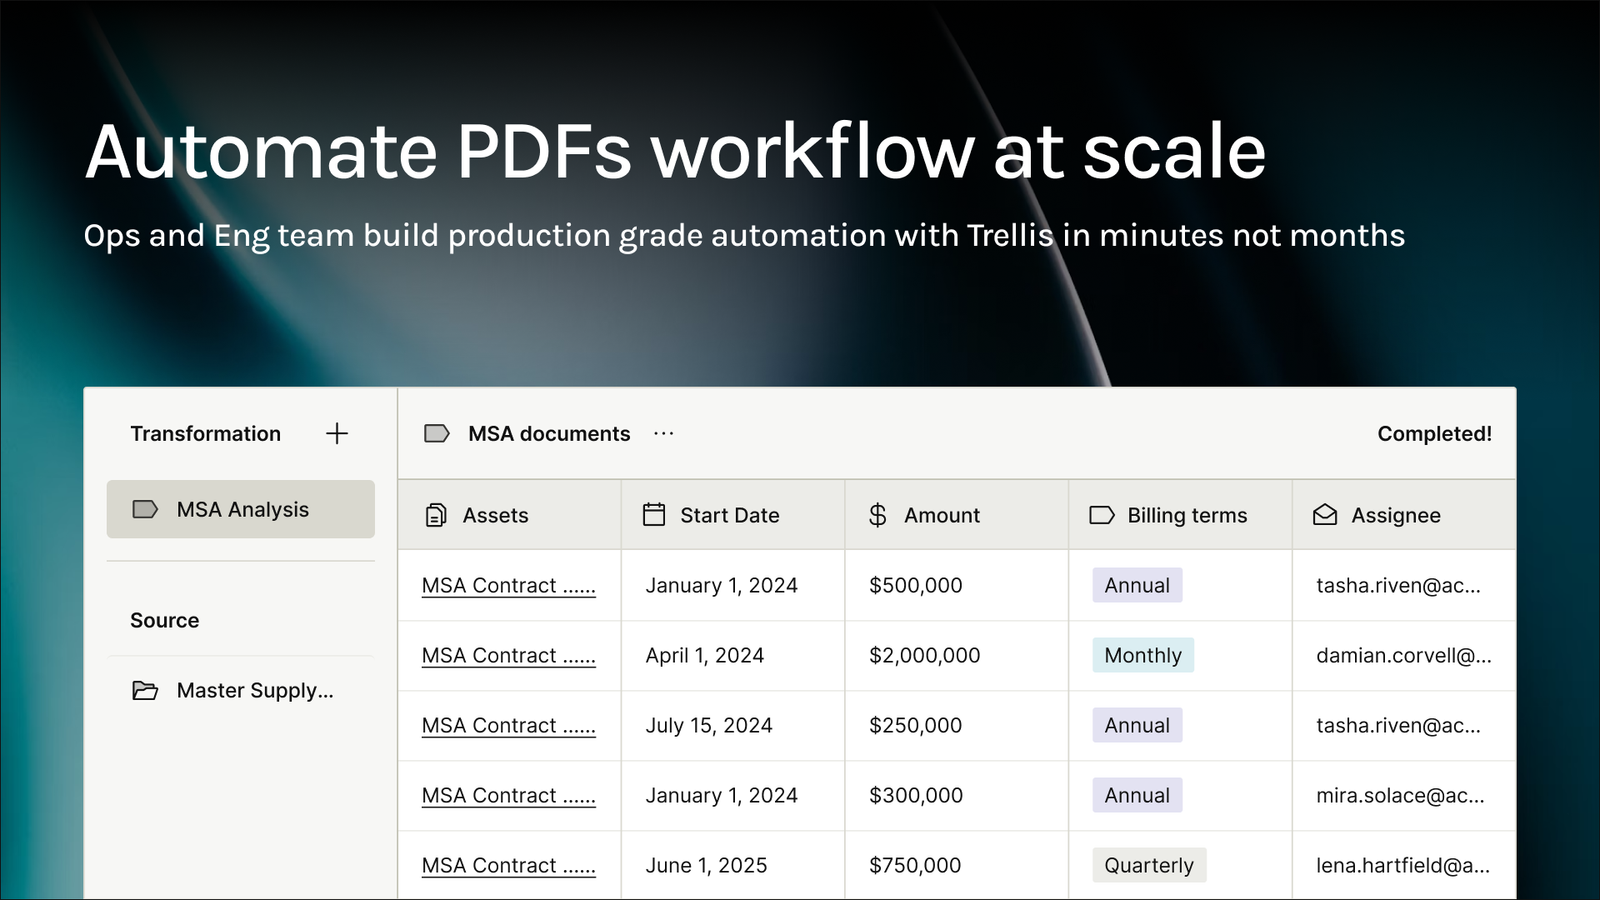1600x900 pixels.
Task: Click the Assignee envelope icon
Action: [x=1325, y=515]
